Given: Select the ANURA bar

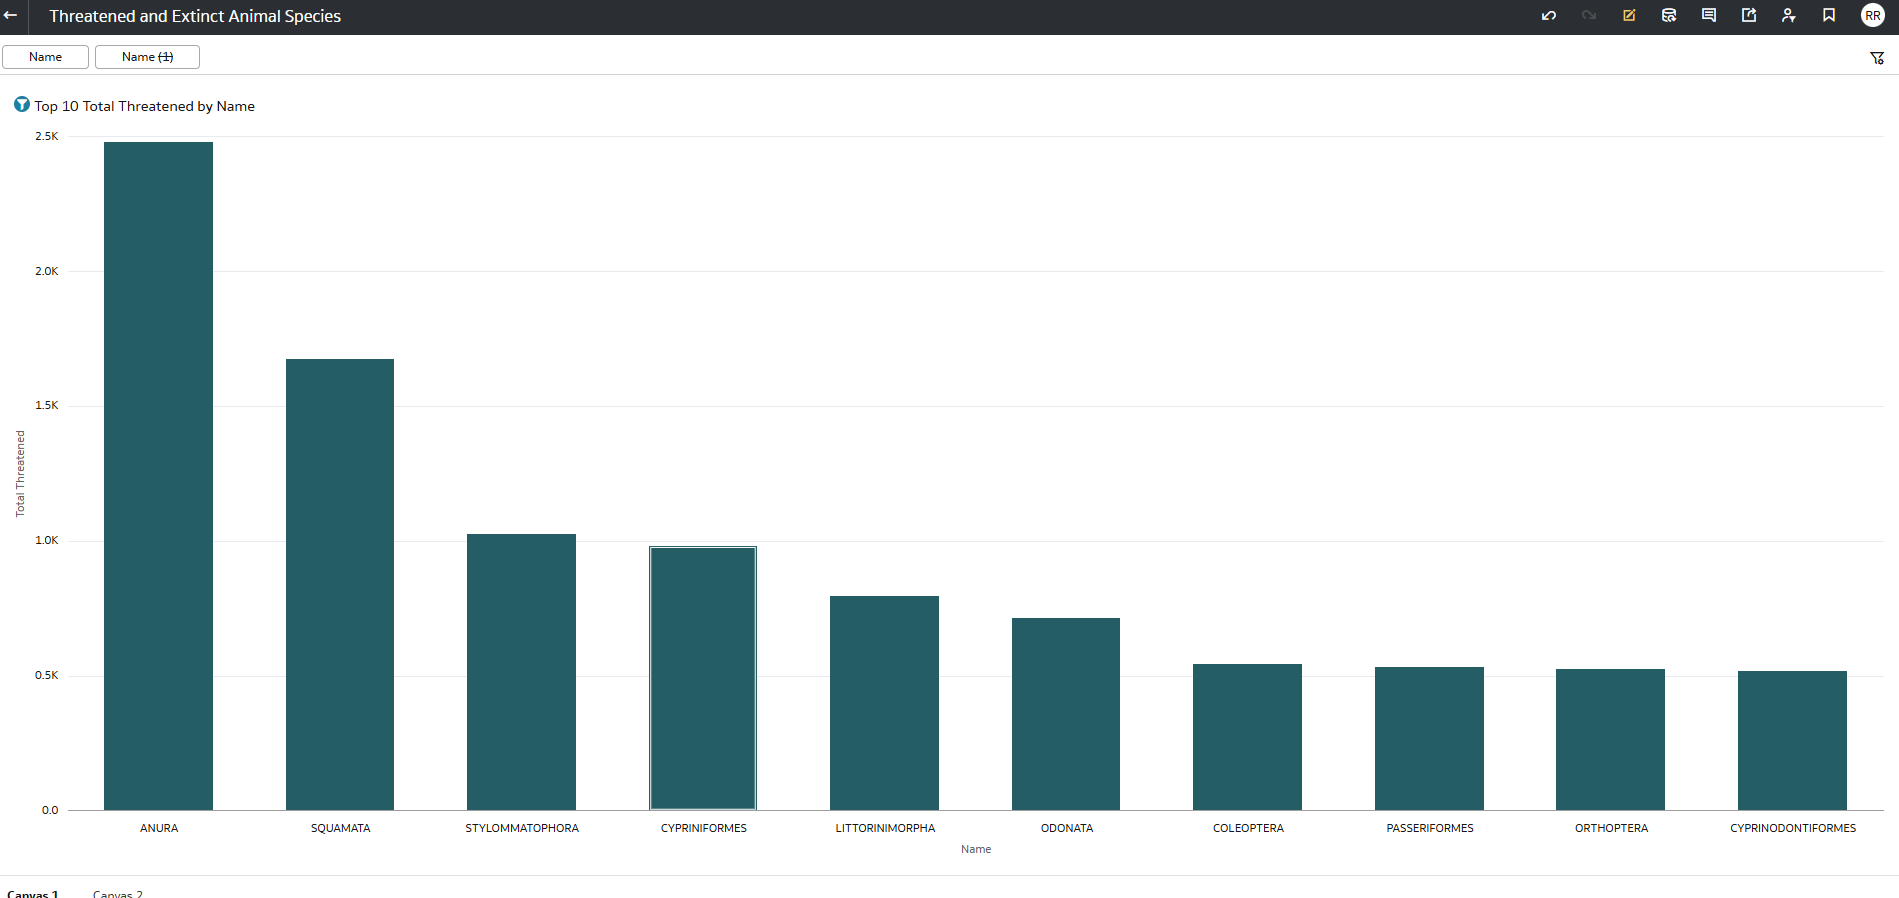Looking at the screenshot, I should click(x=158, y=476).
